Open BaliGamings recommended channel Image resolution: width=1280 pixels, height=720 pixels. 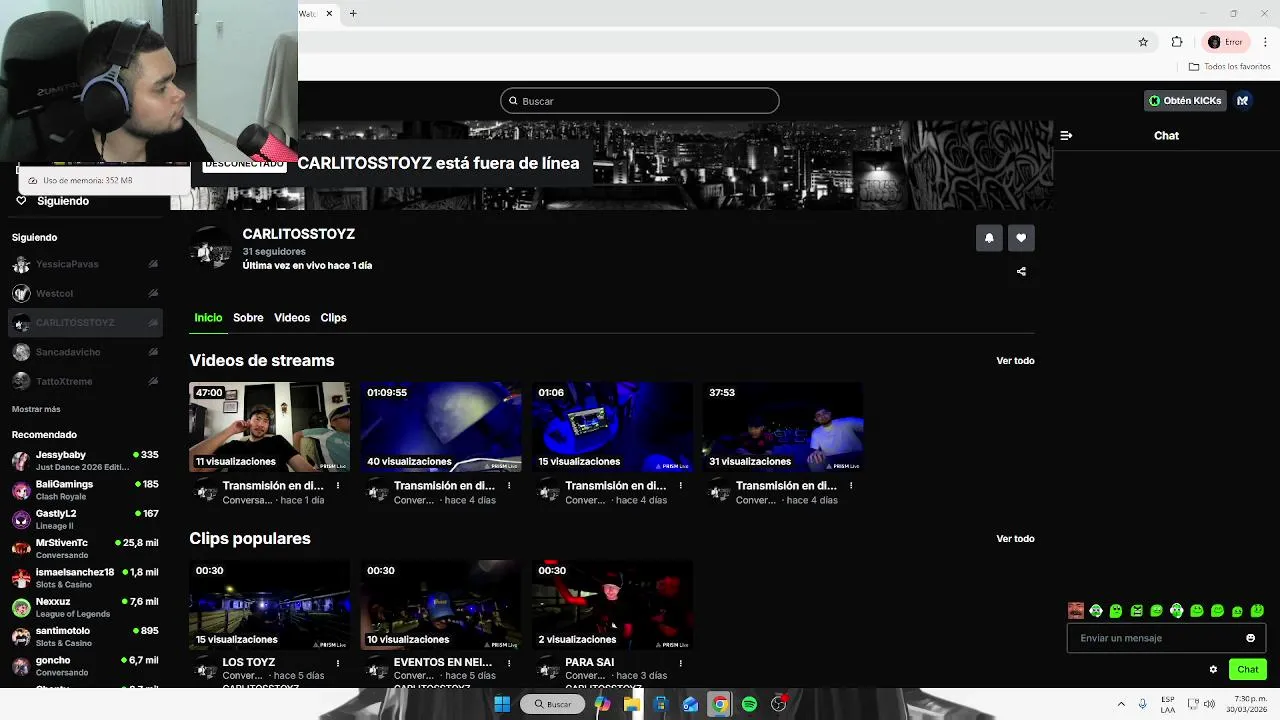point(85,490)
